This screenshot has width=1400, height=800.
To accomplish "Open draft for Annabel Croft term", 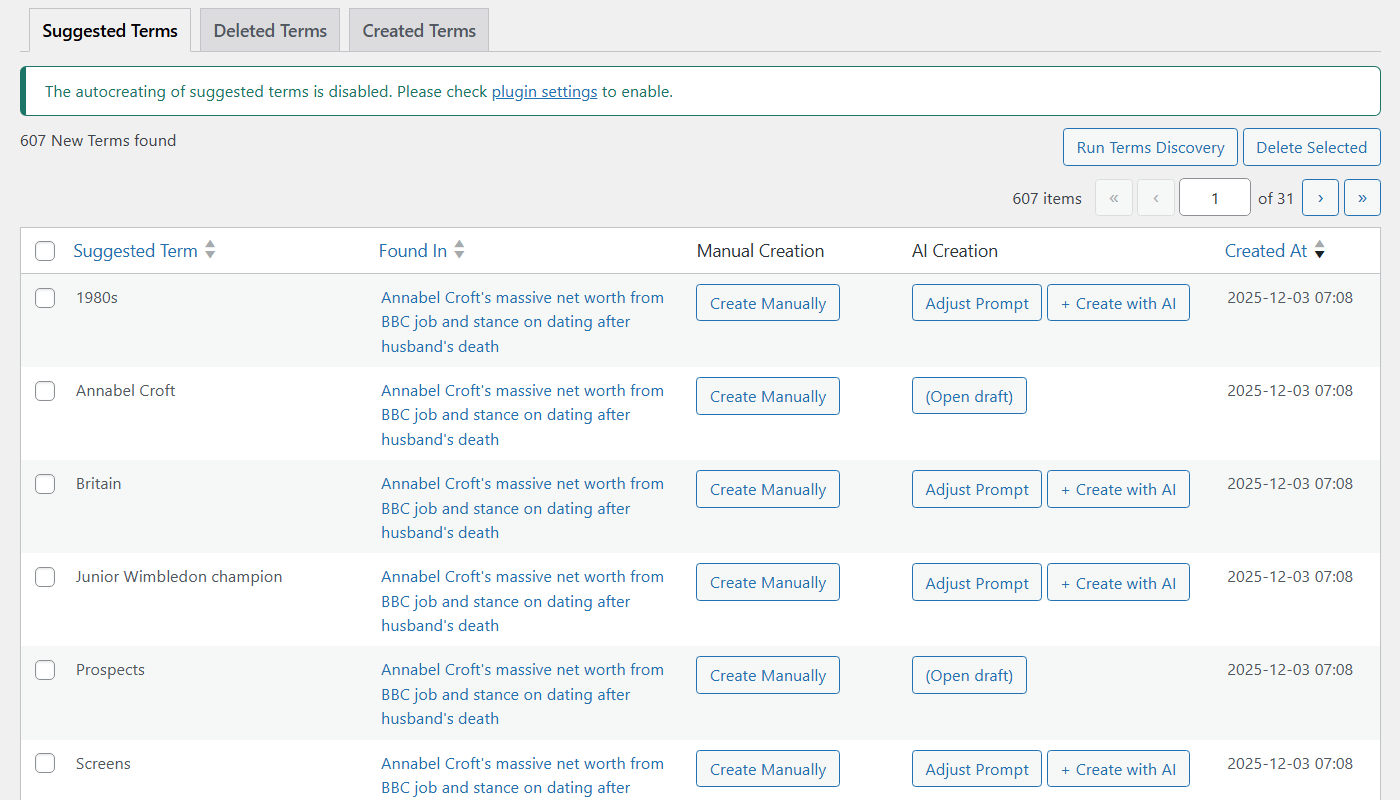I will click(969, 397).
